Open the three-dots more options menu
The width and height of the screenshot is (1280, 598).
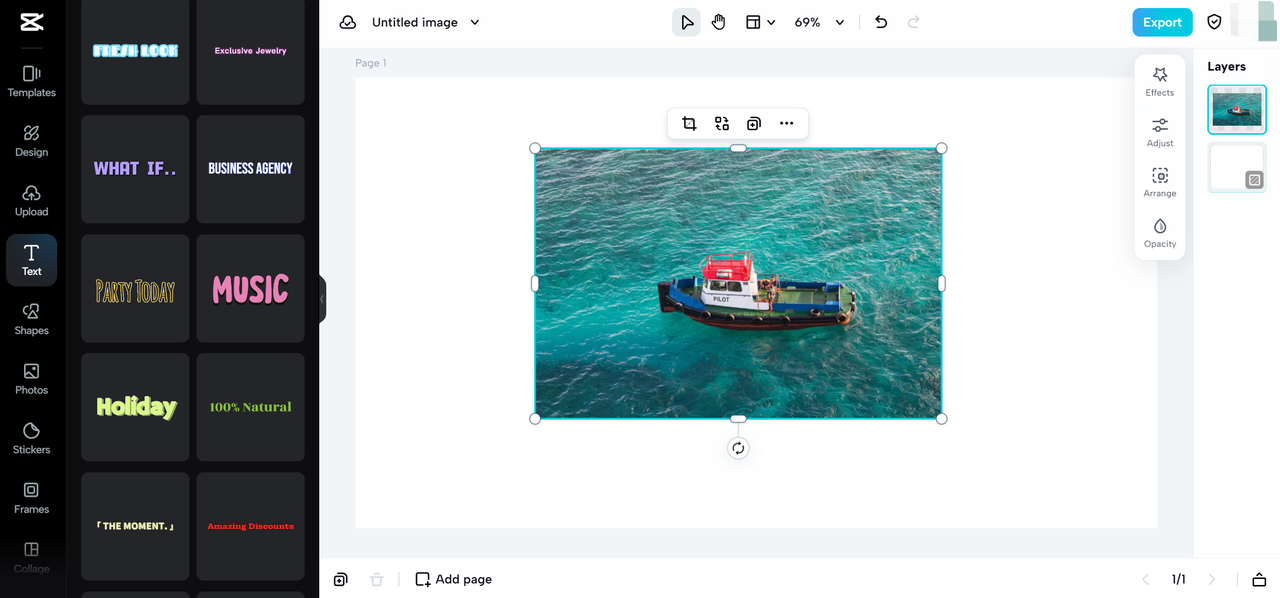click(x=787, y=123)
